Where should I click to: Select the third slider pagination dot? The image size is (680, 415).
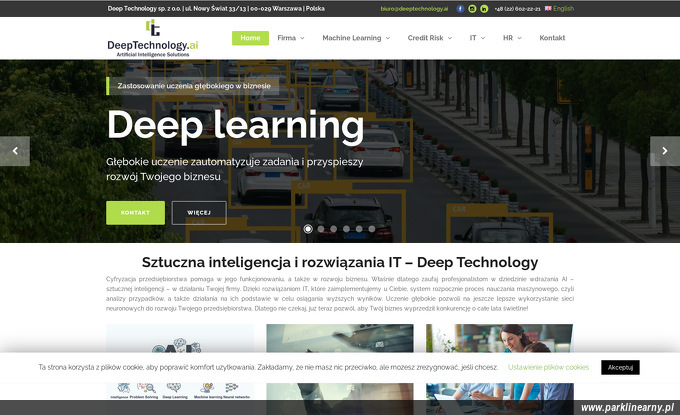pyautogui.click(x=333, y=229)
